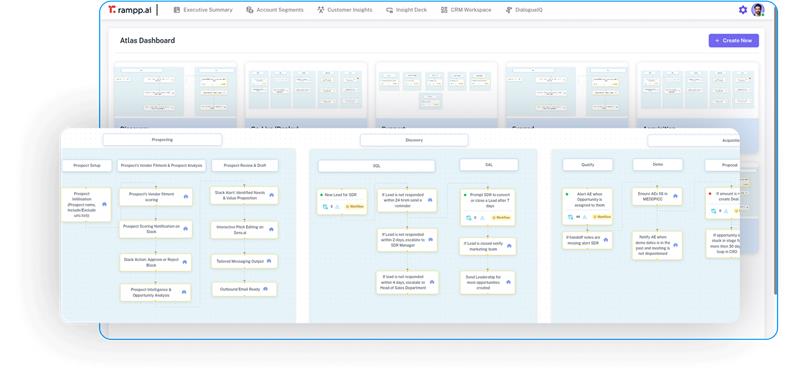800x383 pixels.
Task: Click icon on handoff notes missing node
Action: click(605, 240)
